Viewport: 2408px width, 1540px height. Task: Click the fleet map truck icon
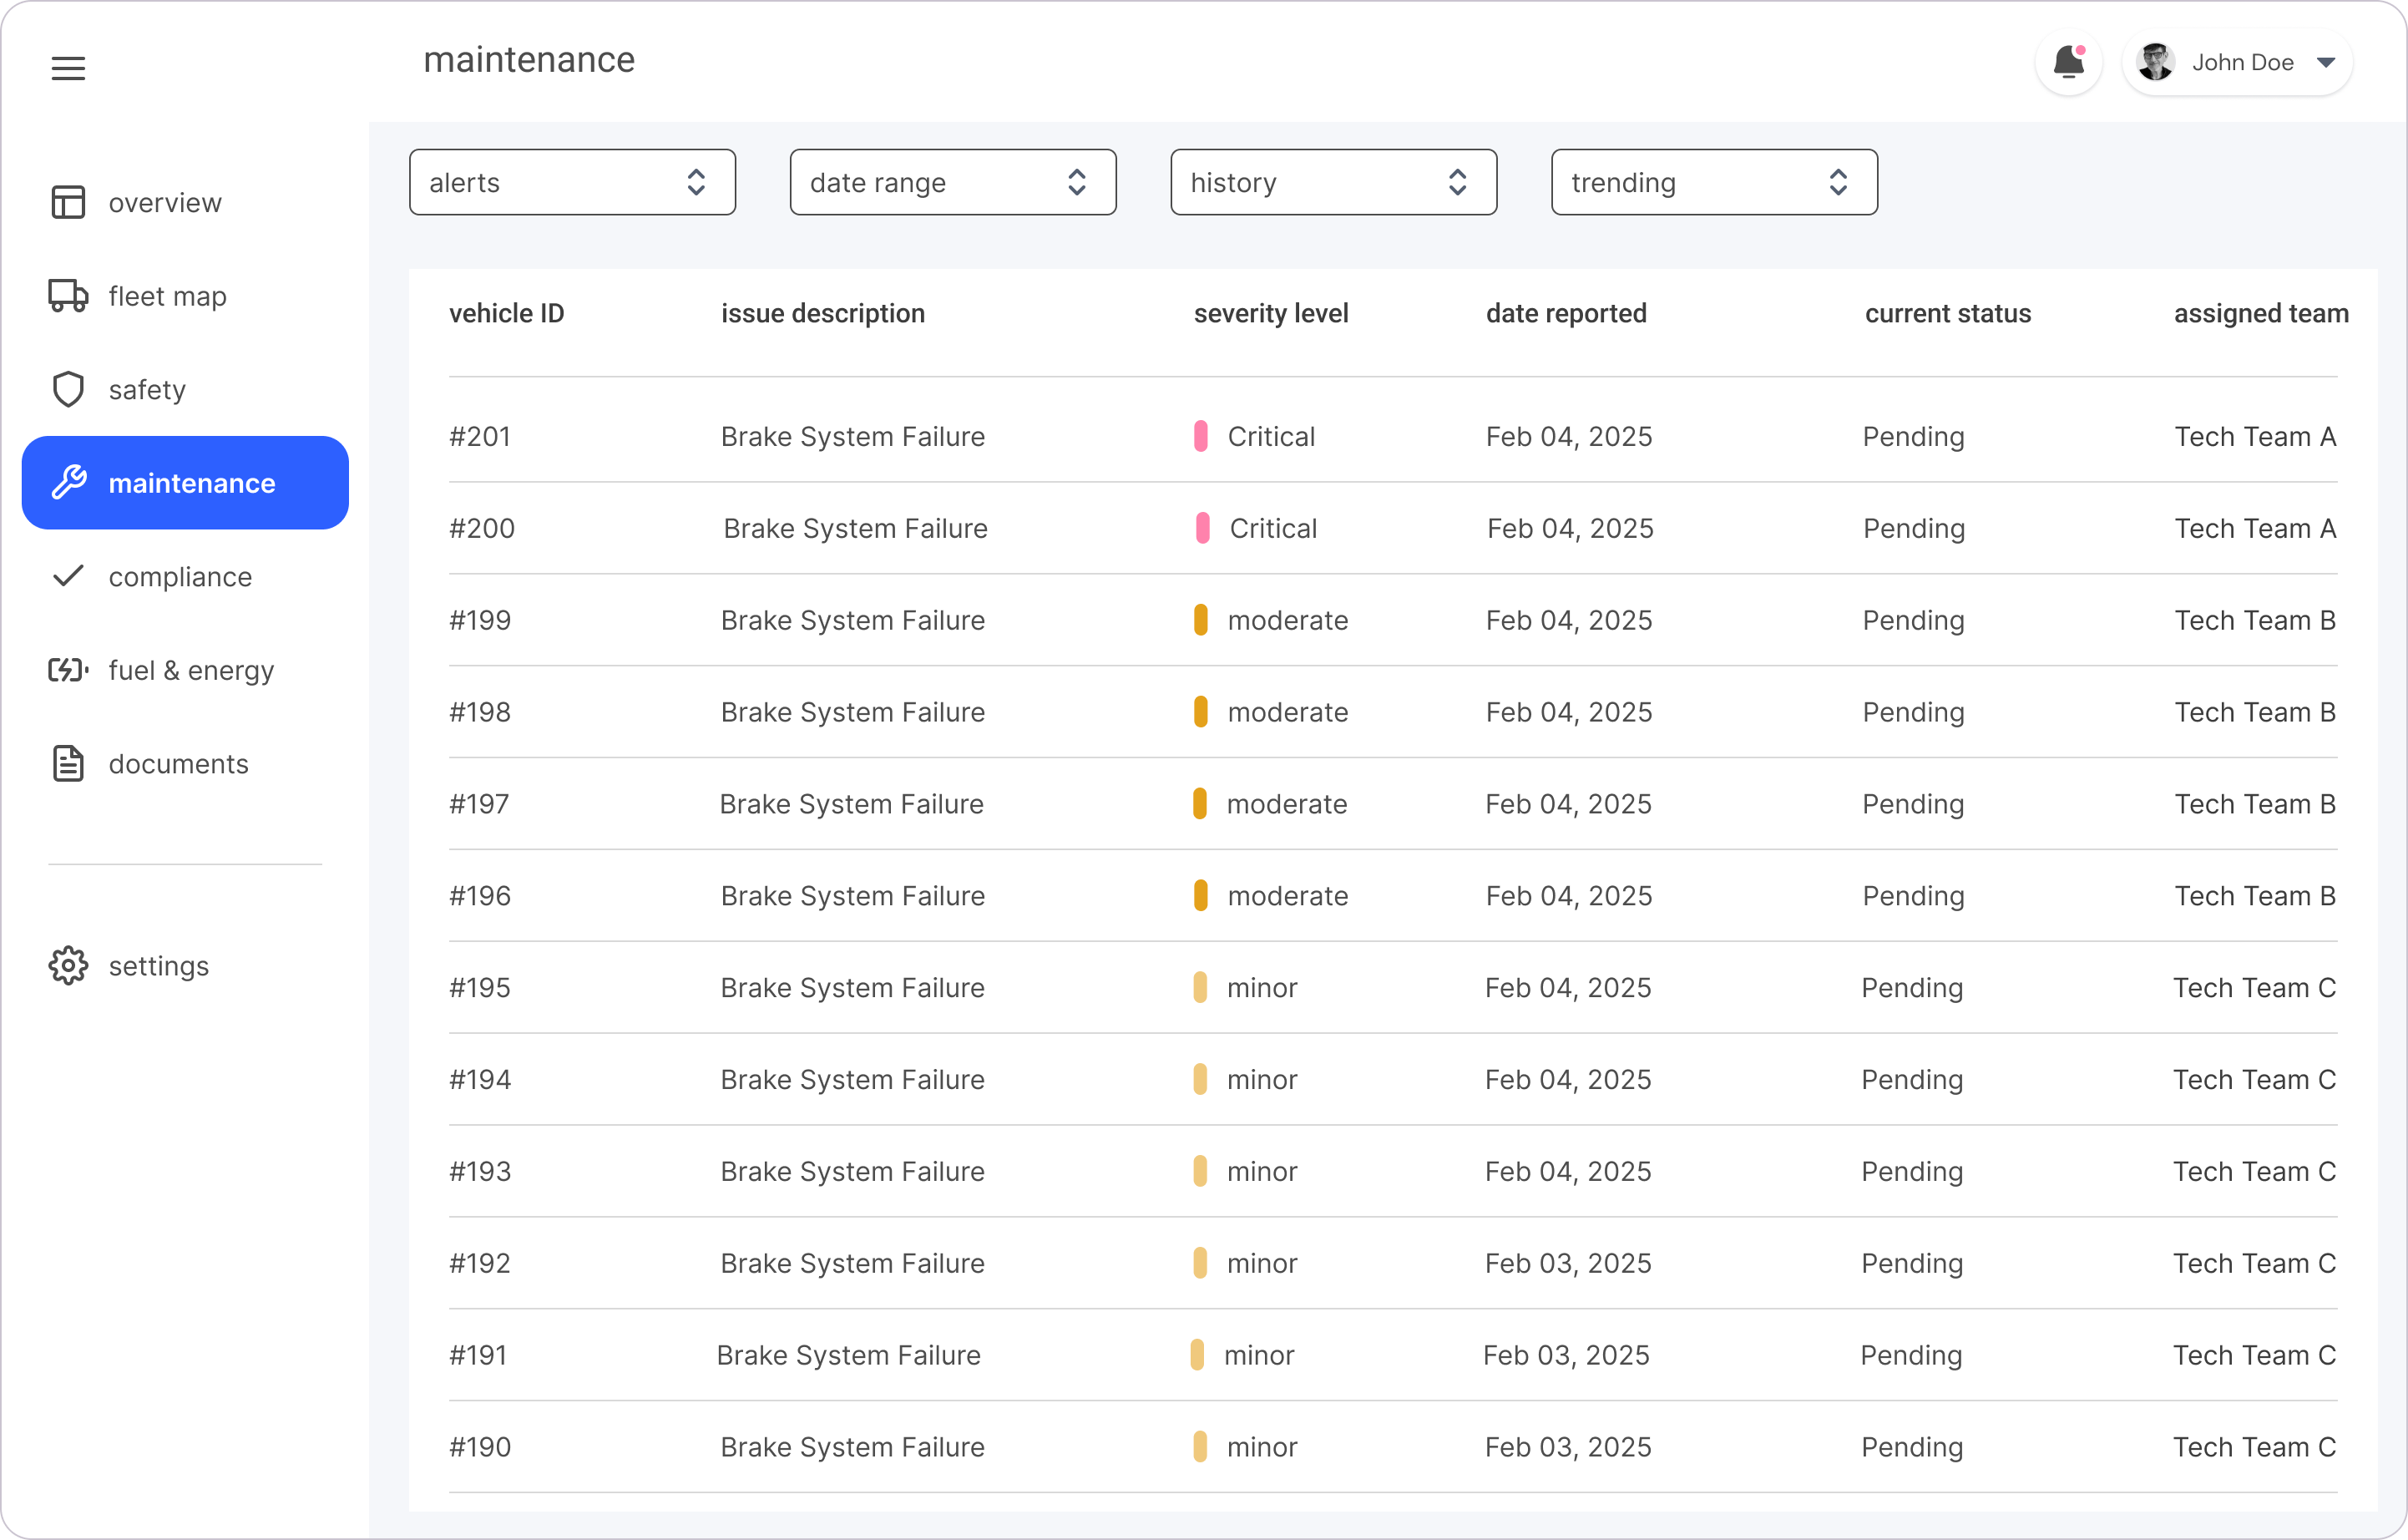click(x=68, y=296)
